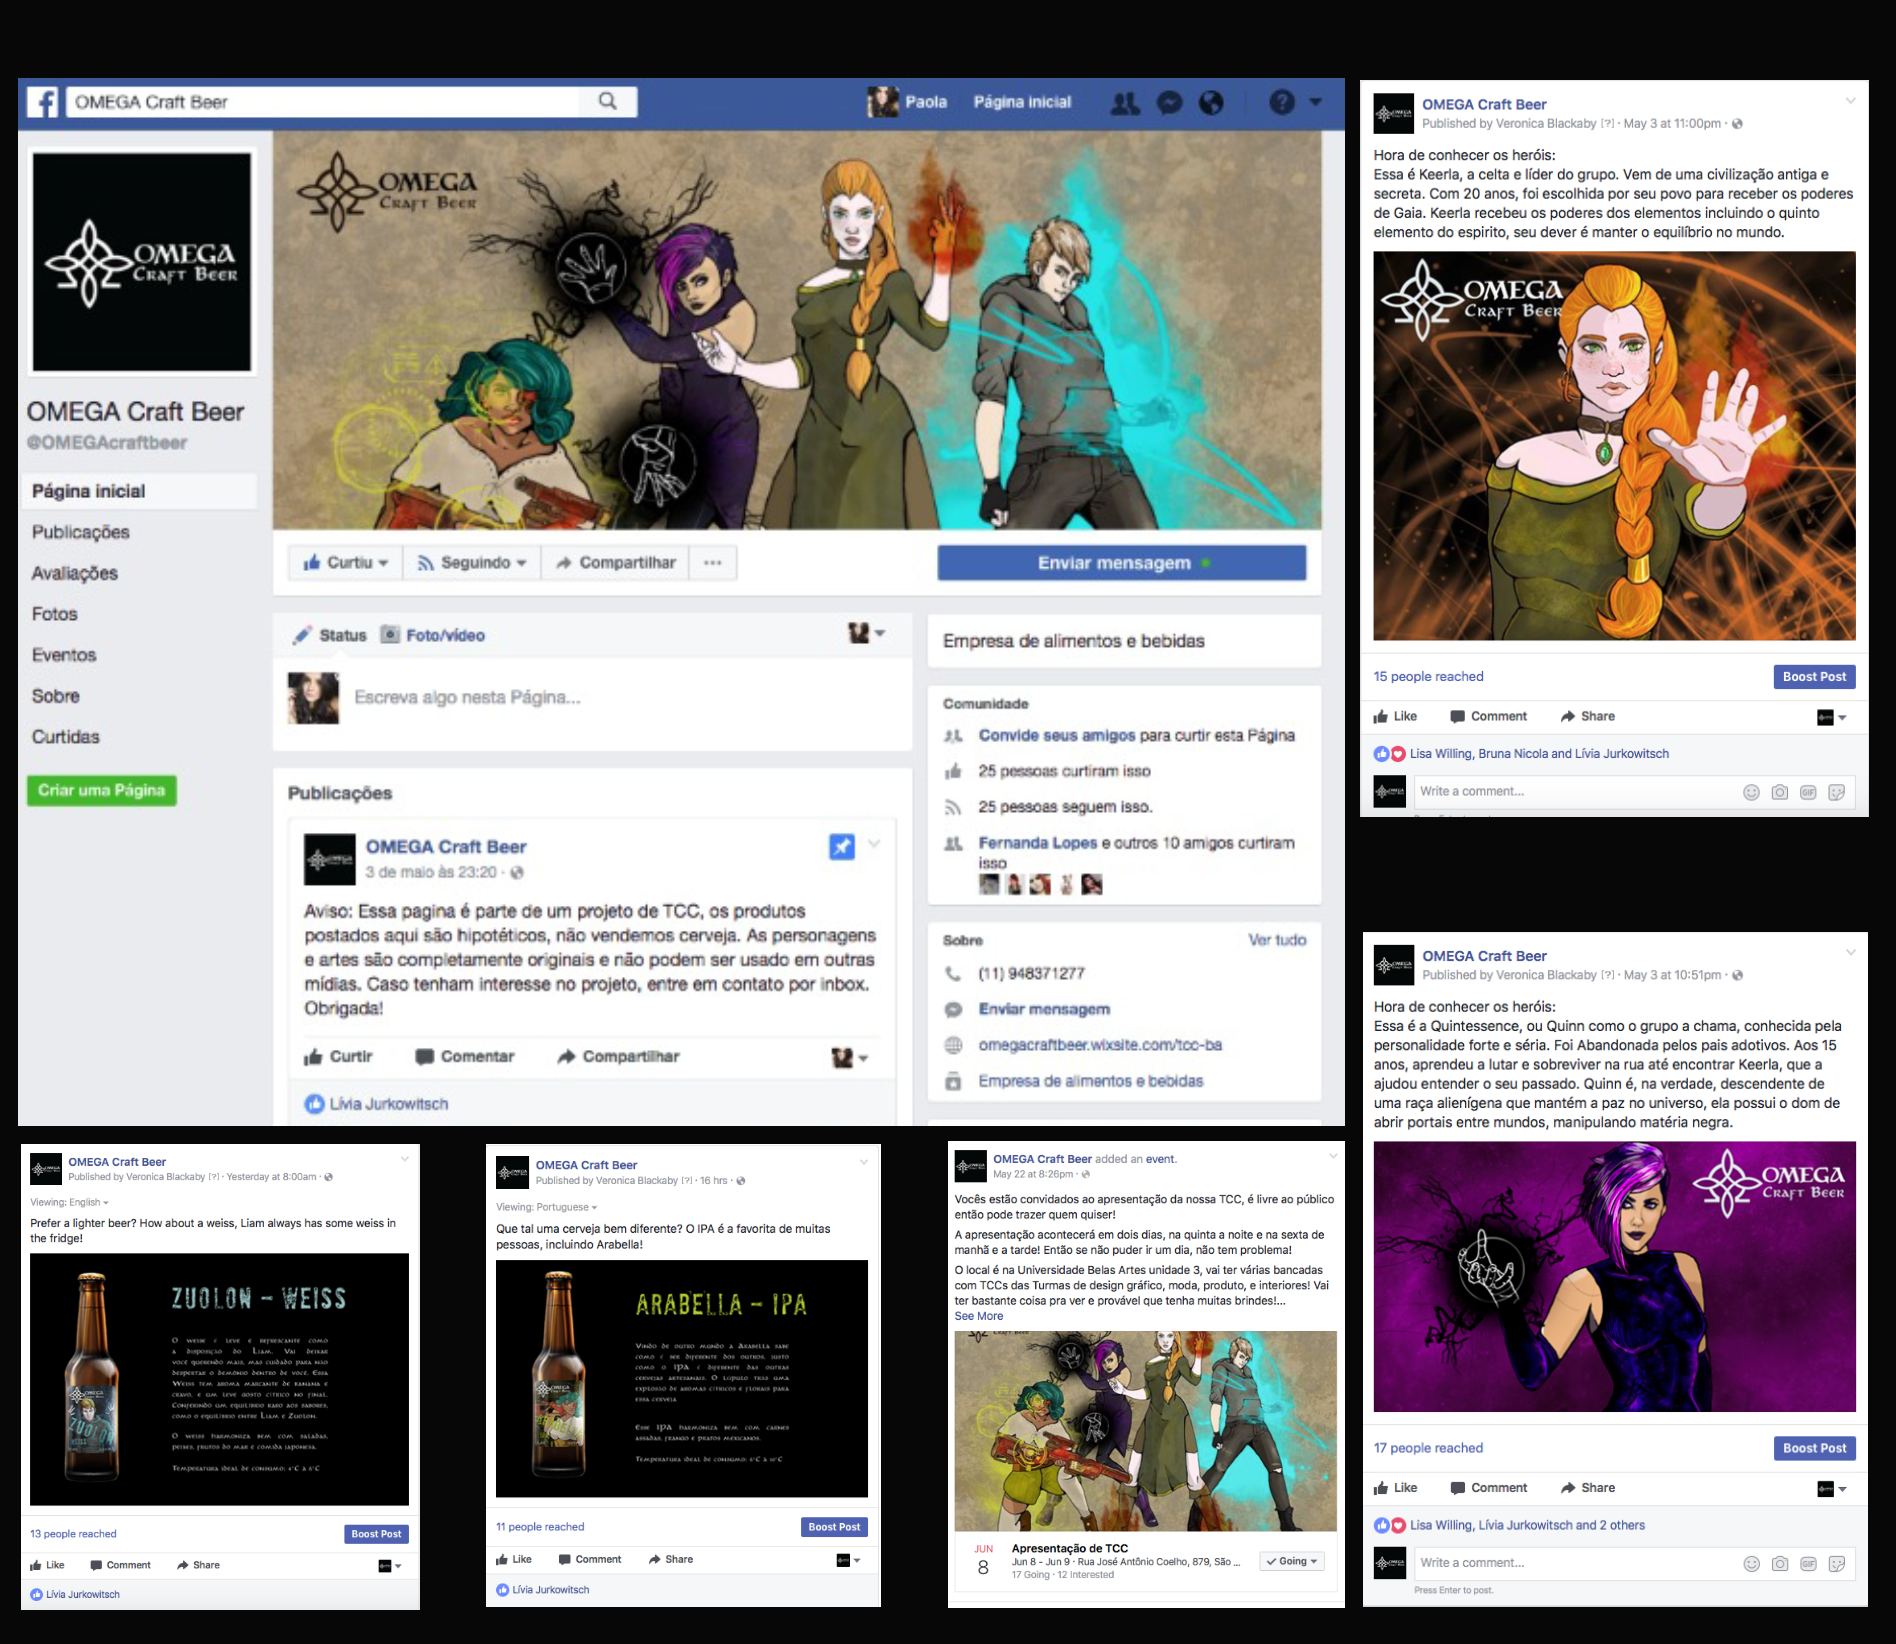Like the Arabella IPA post
This screenshot has width=1896, height=1644.
[x=514, y=1559]
